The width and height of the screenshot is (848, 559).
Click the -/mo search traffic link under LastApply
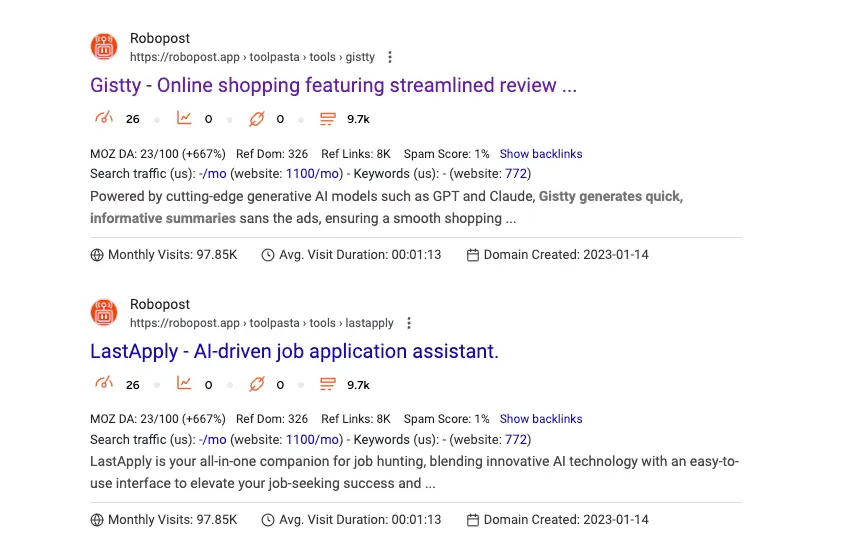coord(213,440)
